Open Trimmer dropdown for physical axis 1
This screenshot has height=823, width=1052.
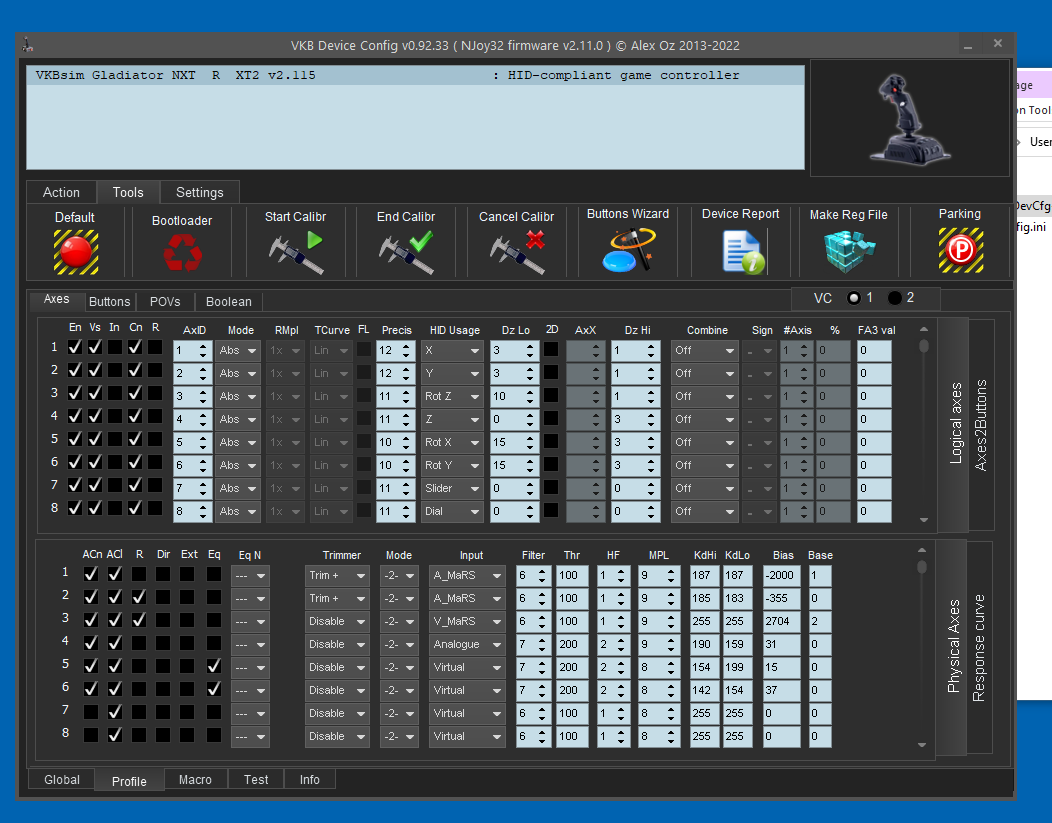(x=337, y=575)
